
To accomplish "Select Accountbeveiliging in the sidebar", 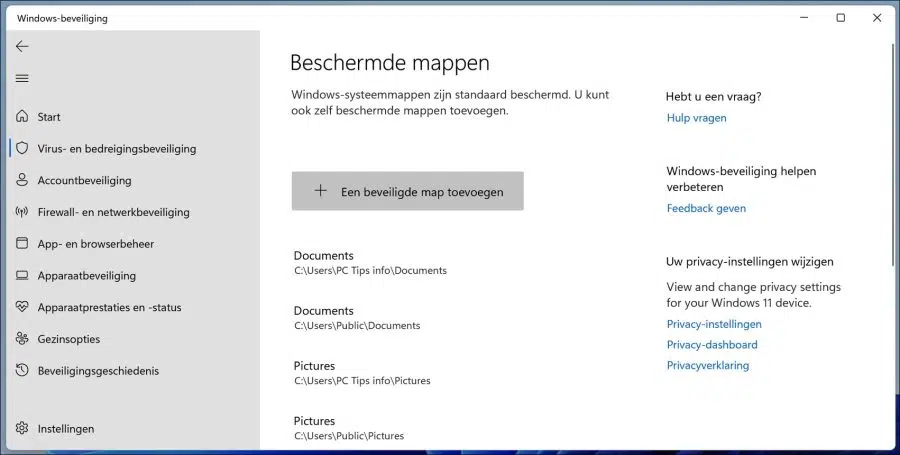I will tap(84, 180).
